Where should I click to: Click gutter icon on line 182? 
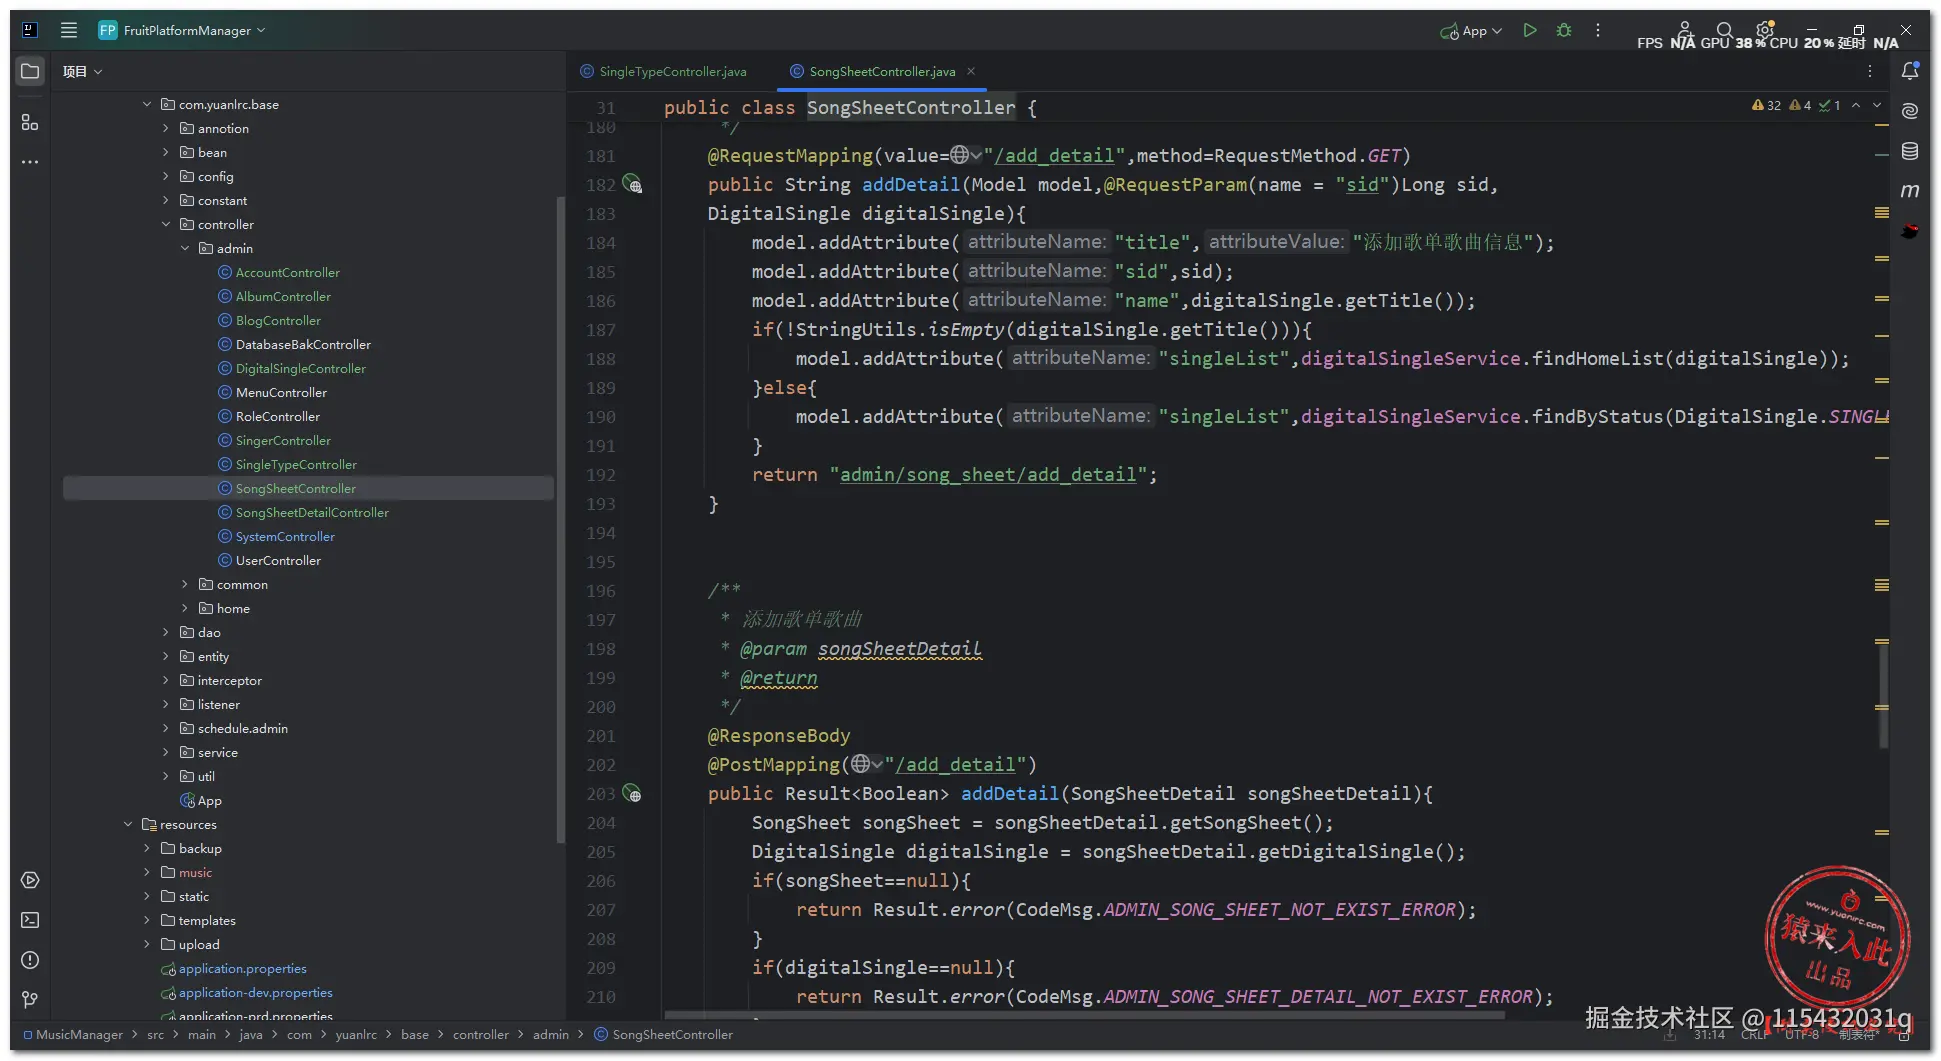[x=632, y=184]
